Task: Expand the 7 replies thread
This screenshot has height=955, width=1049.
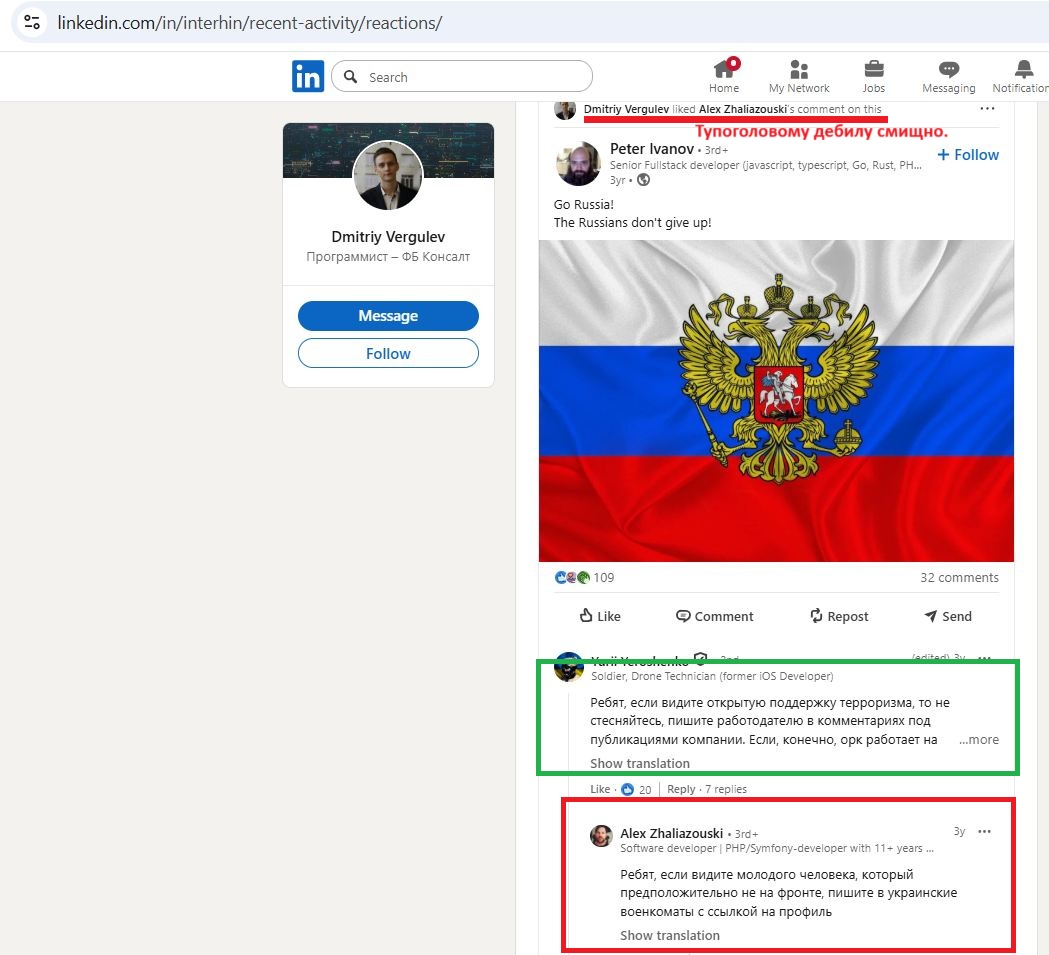Action: [x=726, y=789]
